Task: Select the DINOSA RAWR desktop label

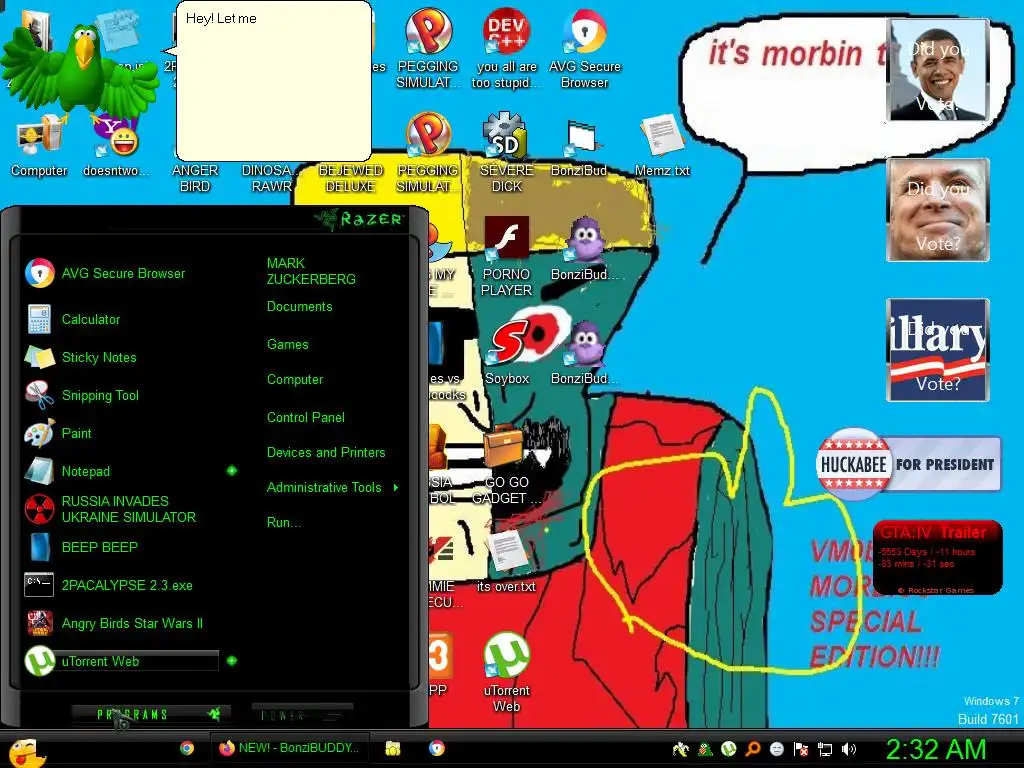Action: click(271, 178)
